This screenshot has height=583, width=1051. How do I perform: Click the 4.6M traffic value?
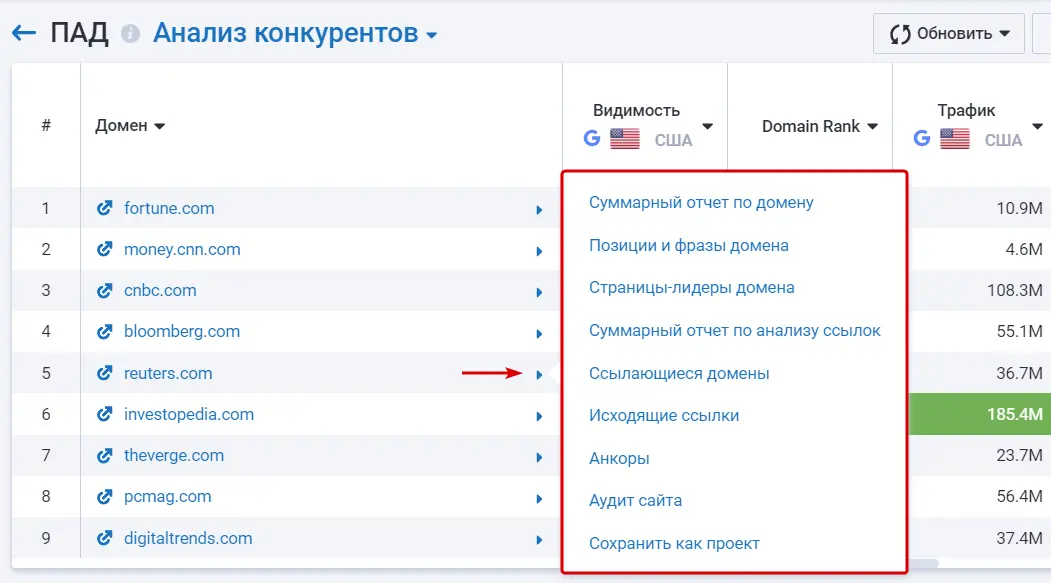(x=1024, y=249)
